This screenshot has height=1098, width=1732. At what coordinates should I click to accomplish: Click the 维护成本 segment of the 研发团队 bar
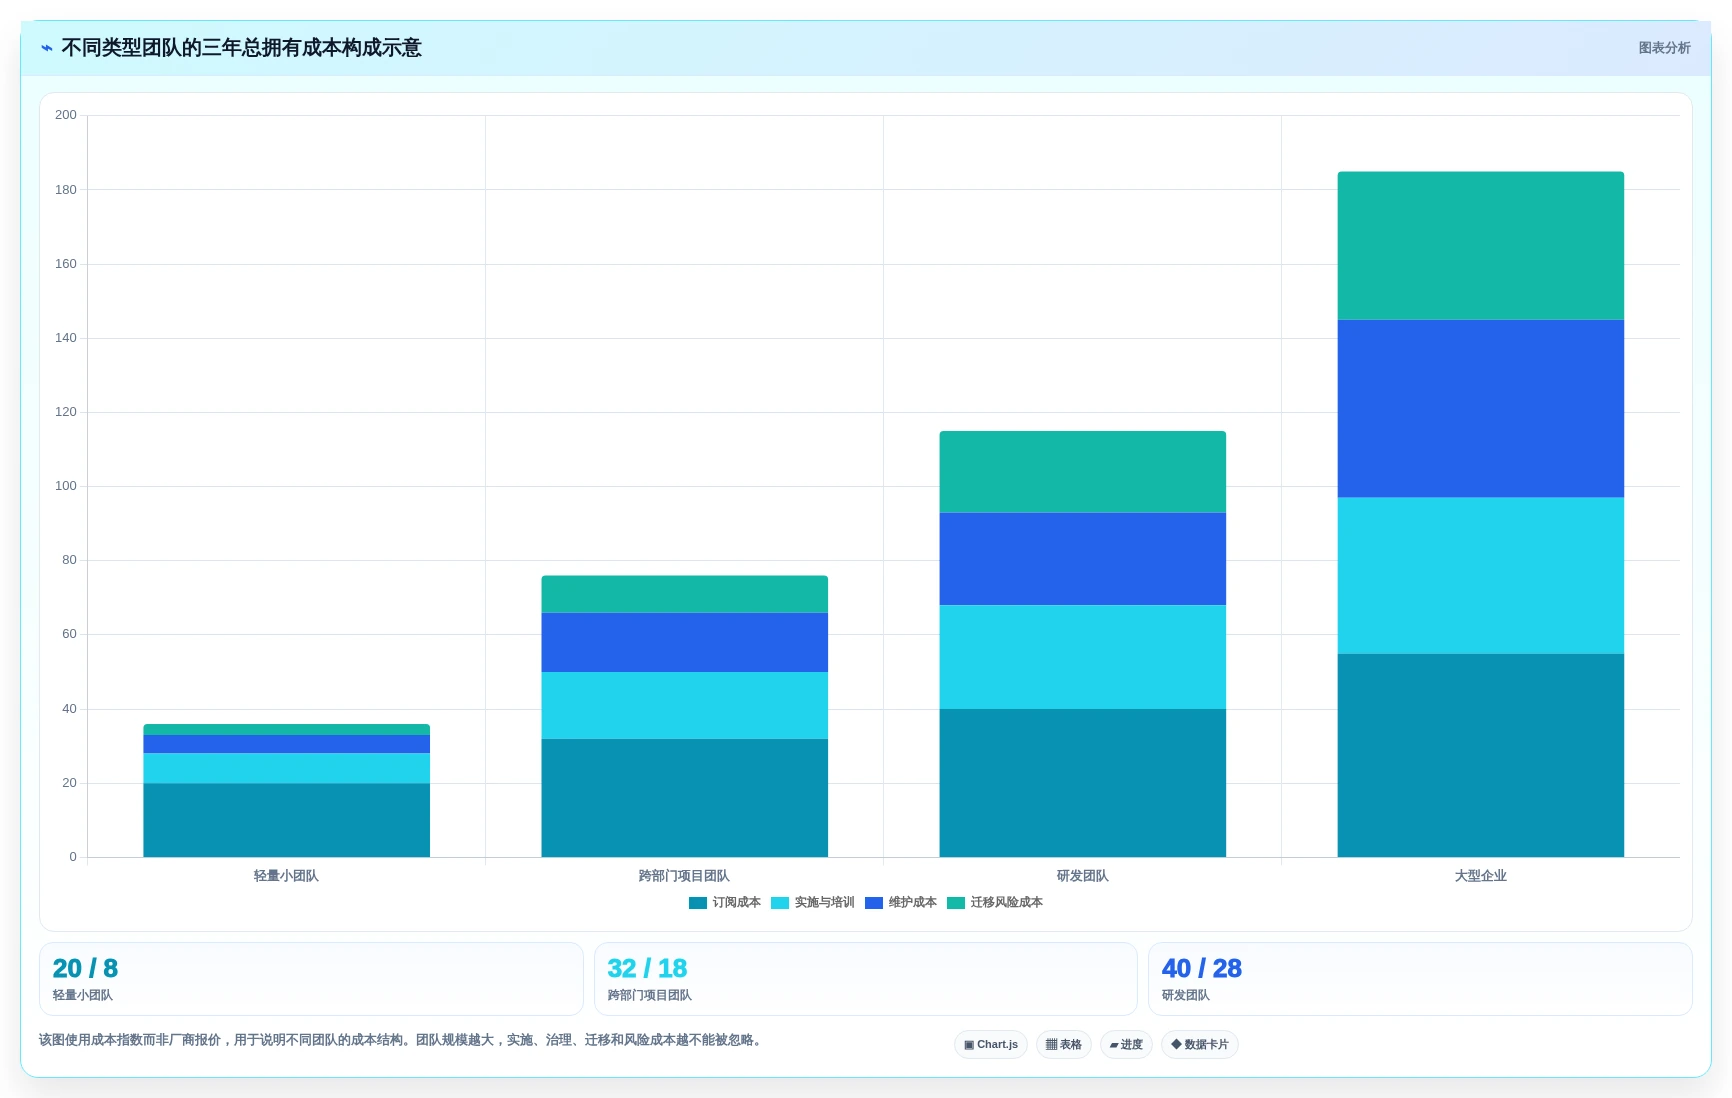[x=1083, y=559]
